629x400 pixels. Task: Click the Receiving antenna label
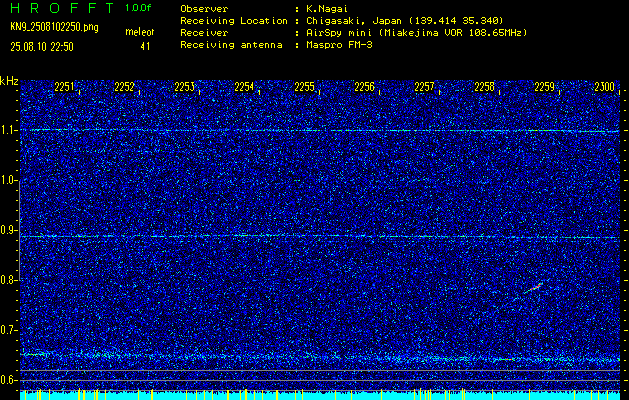[x=231, y=45]
